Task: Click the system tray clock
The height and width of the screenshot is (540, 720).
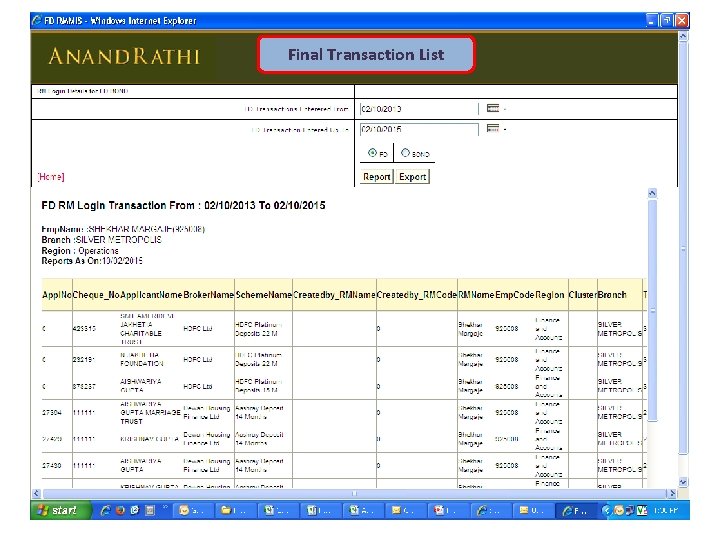Action: (665, 510)
